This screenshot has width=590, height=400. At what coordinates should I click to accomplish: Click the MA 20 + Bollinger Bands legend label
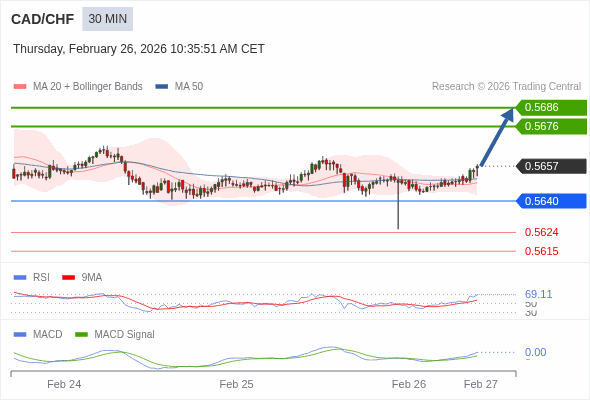tap(88, 87)
